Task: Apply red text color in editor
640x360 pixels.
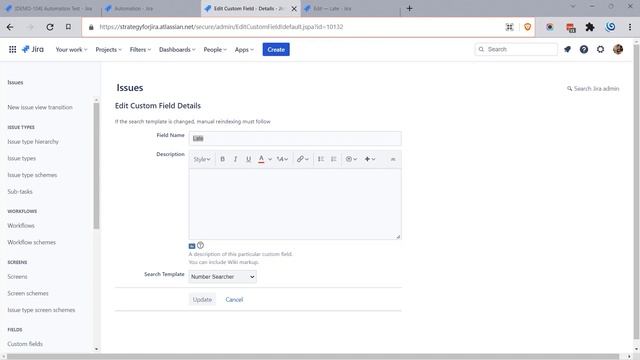Action: point(261,159)
